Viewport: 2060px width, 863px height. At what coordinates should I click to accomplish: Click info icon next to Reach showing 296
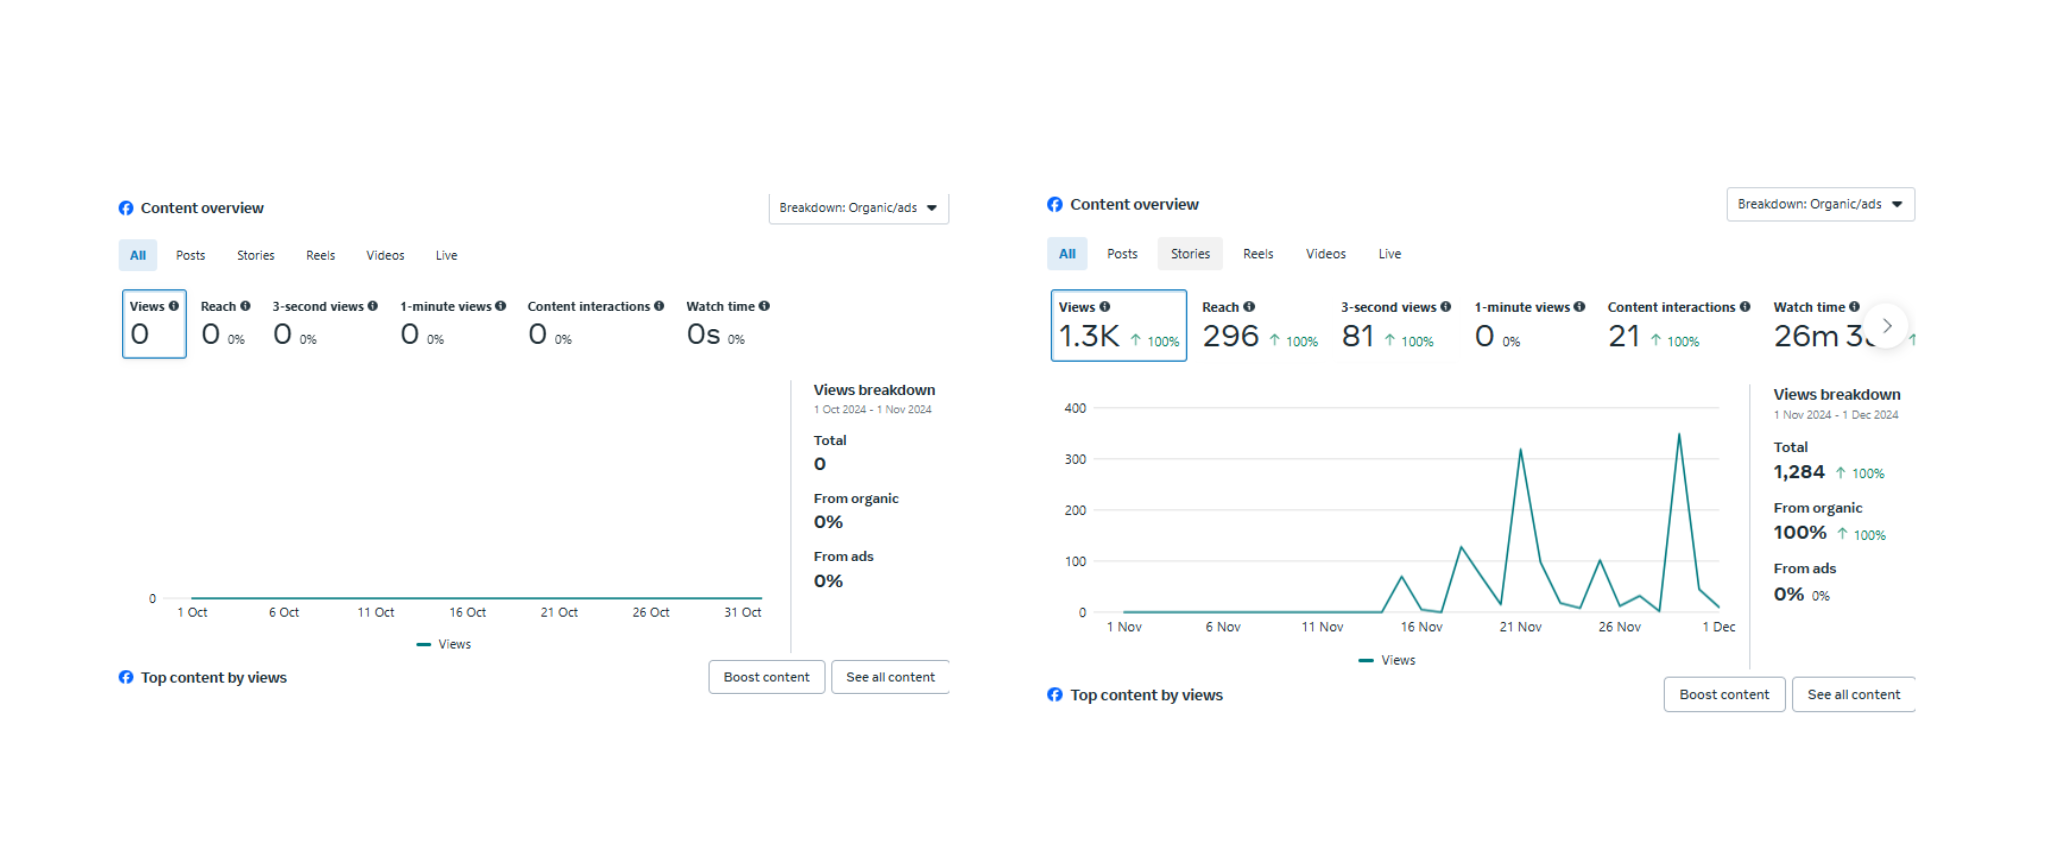click(x=1249, y=307)
